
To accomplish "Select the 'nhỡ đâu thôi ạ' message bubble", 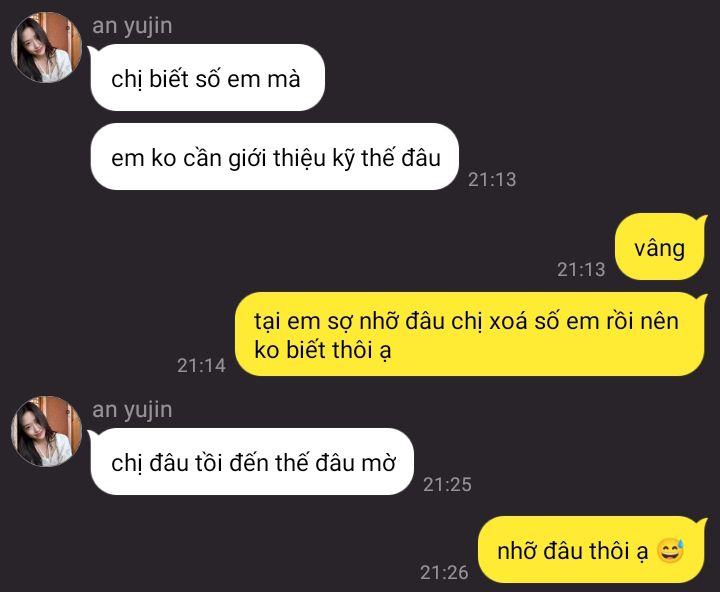I will coord(592,550).
